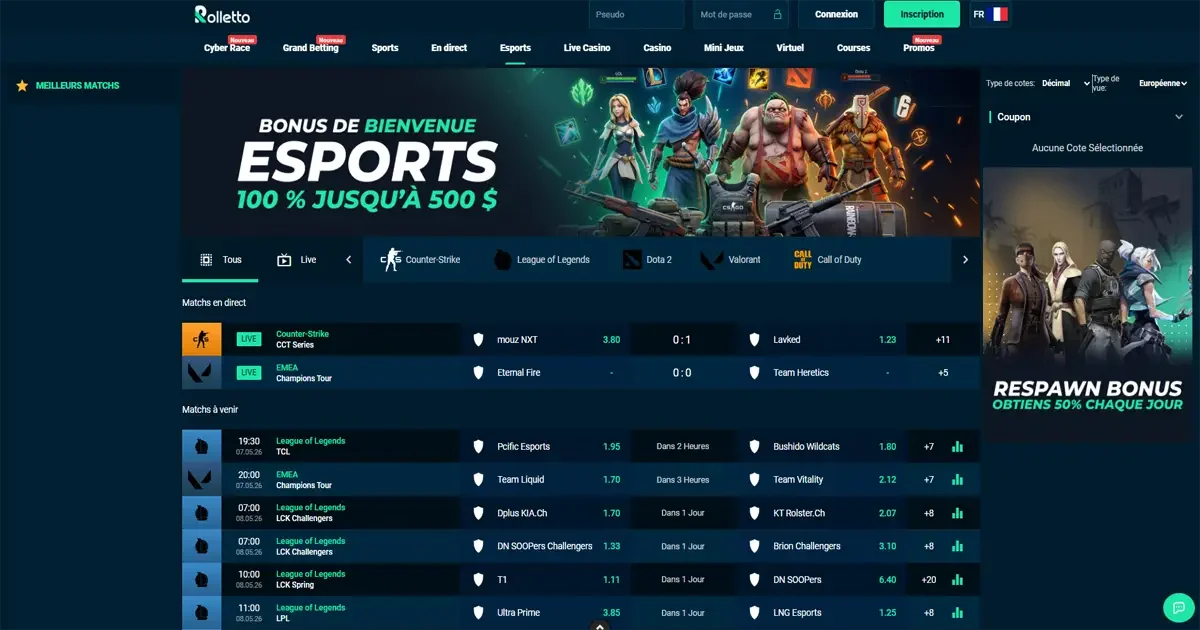Image resolution: width=1200 pixels, height=630 pixels.
Task: Expand +7 markets for Team Liquid match
Action: [929, 480]
